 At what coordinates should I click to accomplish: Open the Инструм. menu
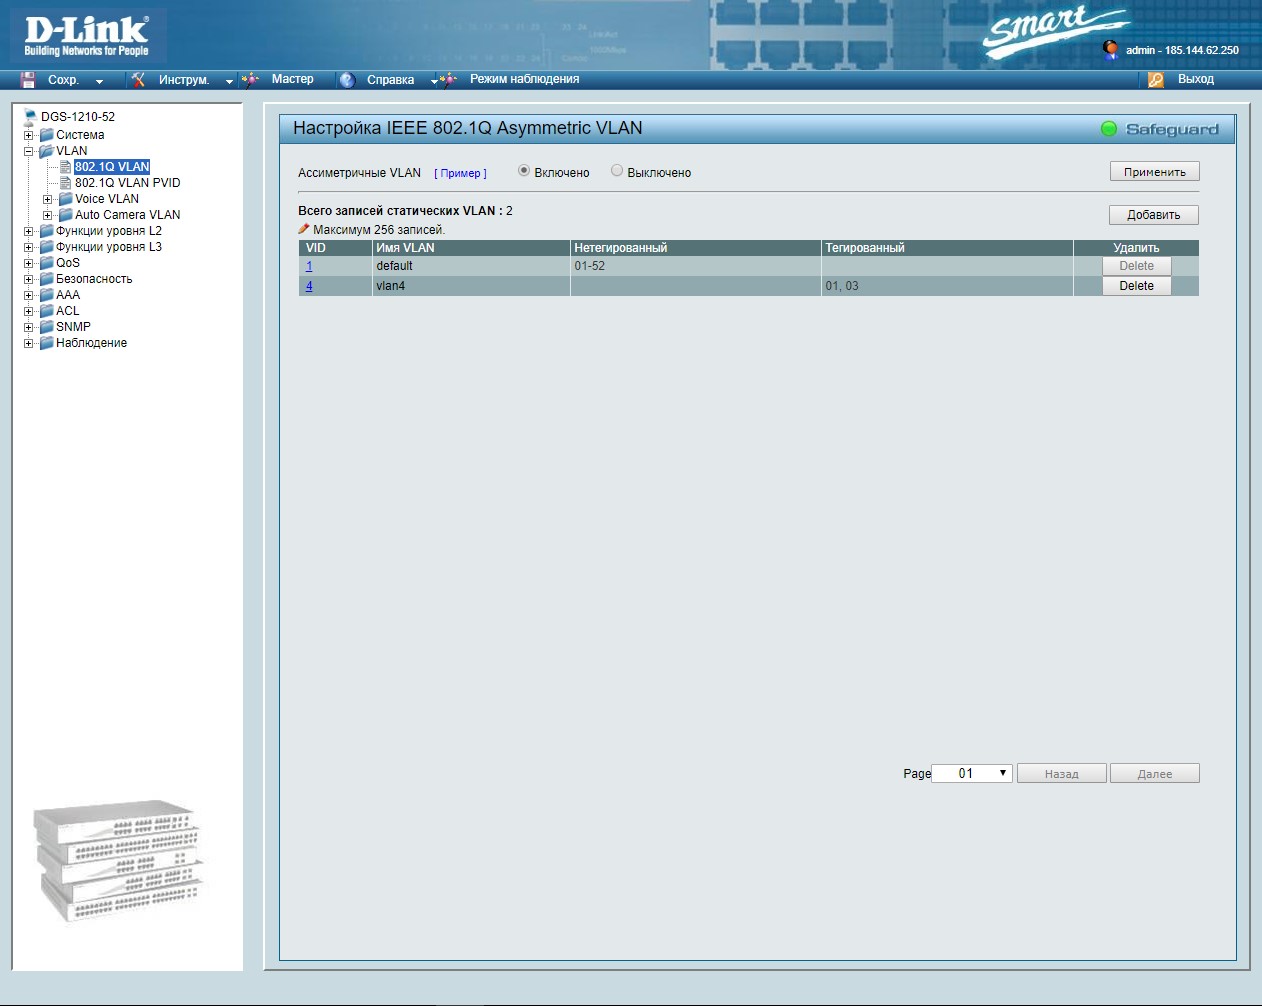(184, 80)
